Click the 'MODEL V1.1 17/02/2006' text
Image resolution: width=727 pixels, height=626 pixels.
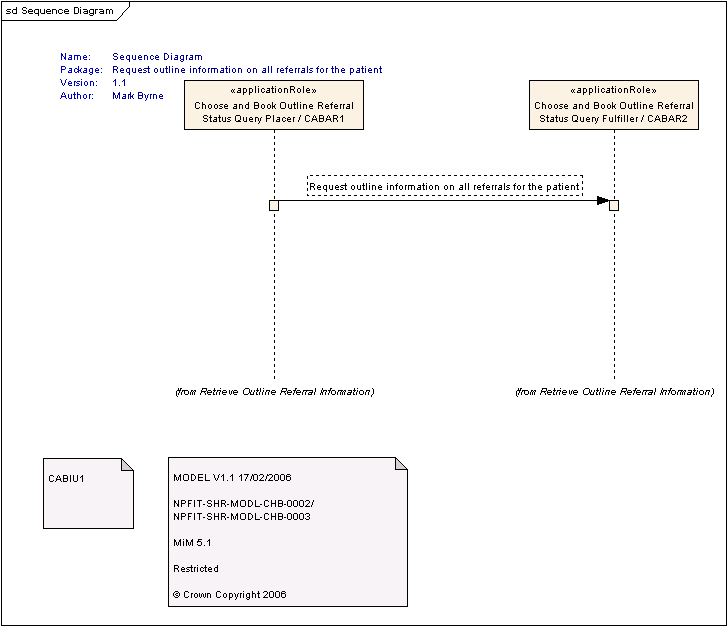click(x=232, y=478)
